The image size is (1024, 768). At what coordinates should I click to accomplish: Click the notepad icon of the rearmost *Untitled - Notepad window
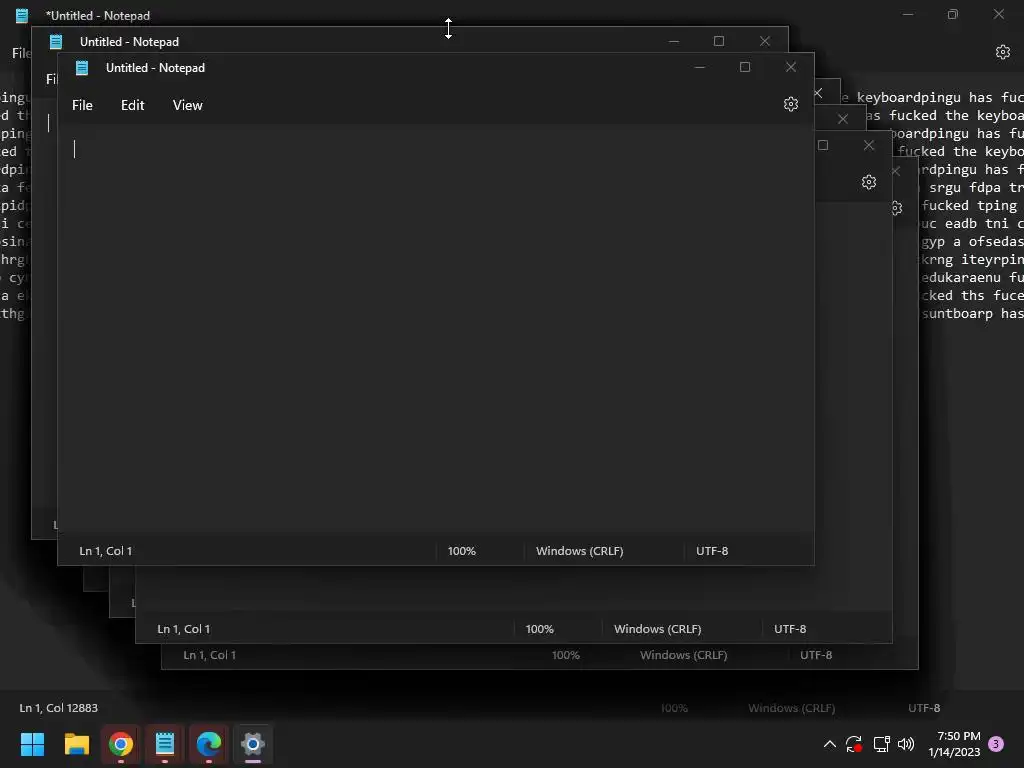pyautogui.click(x=22, y=16)
